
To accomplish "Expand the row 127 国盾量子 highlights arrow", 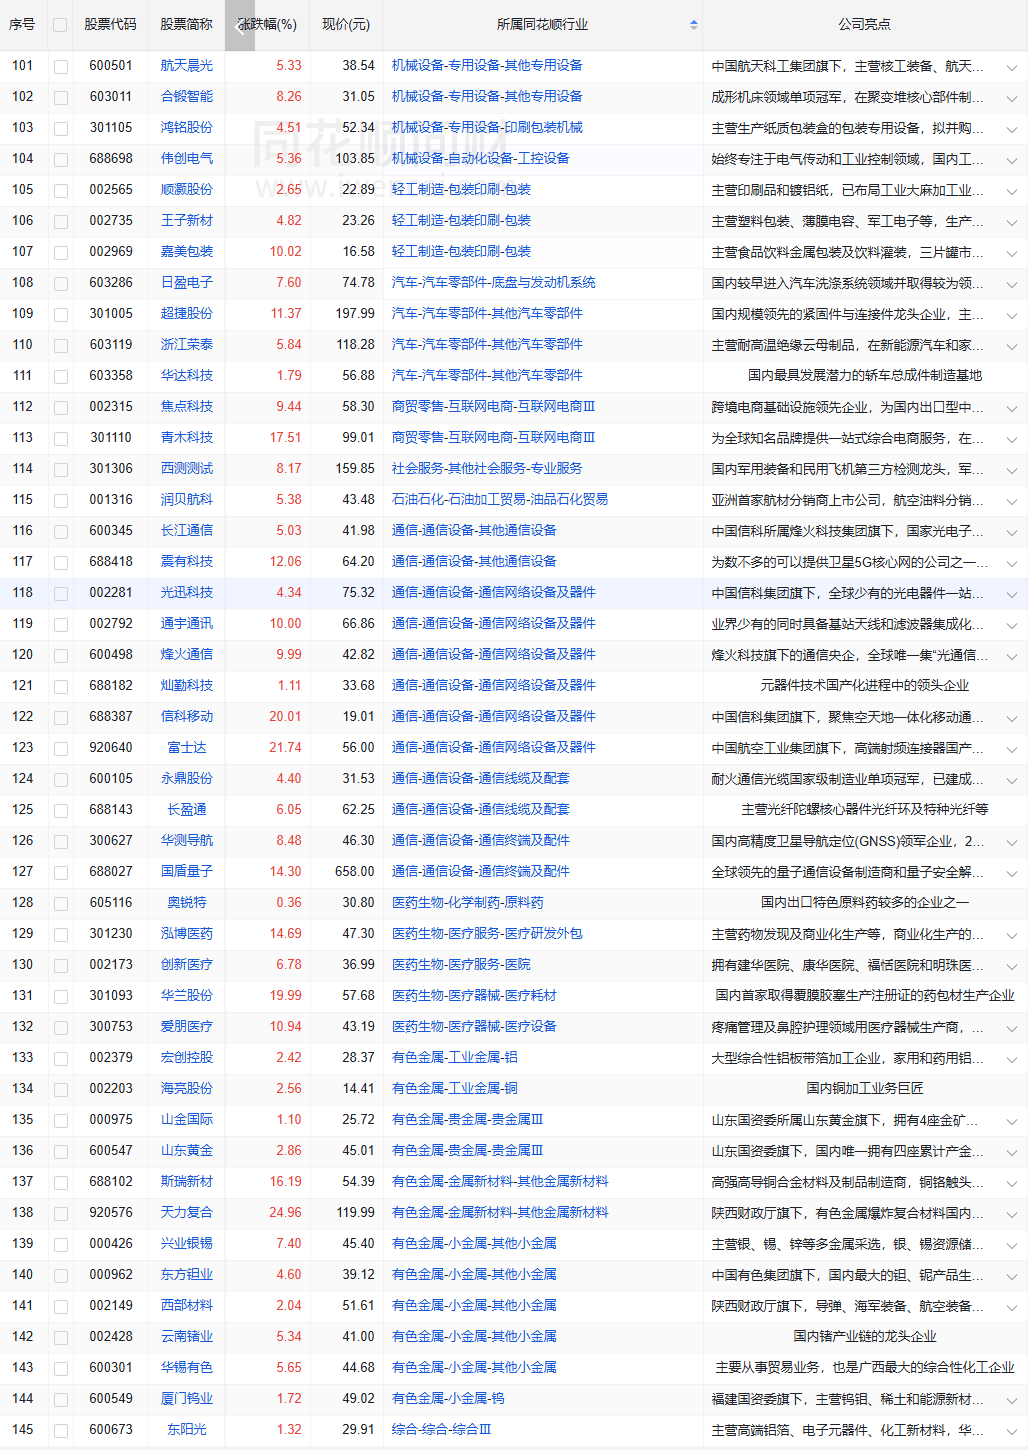I will click(x=1011, y=873).
